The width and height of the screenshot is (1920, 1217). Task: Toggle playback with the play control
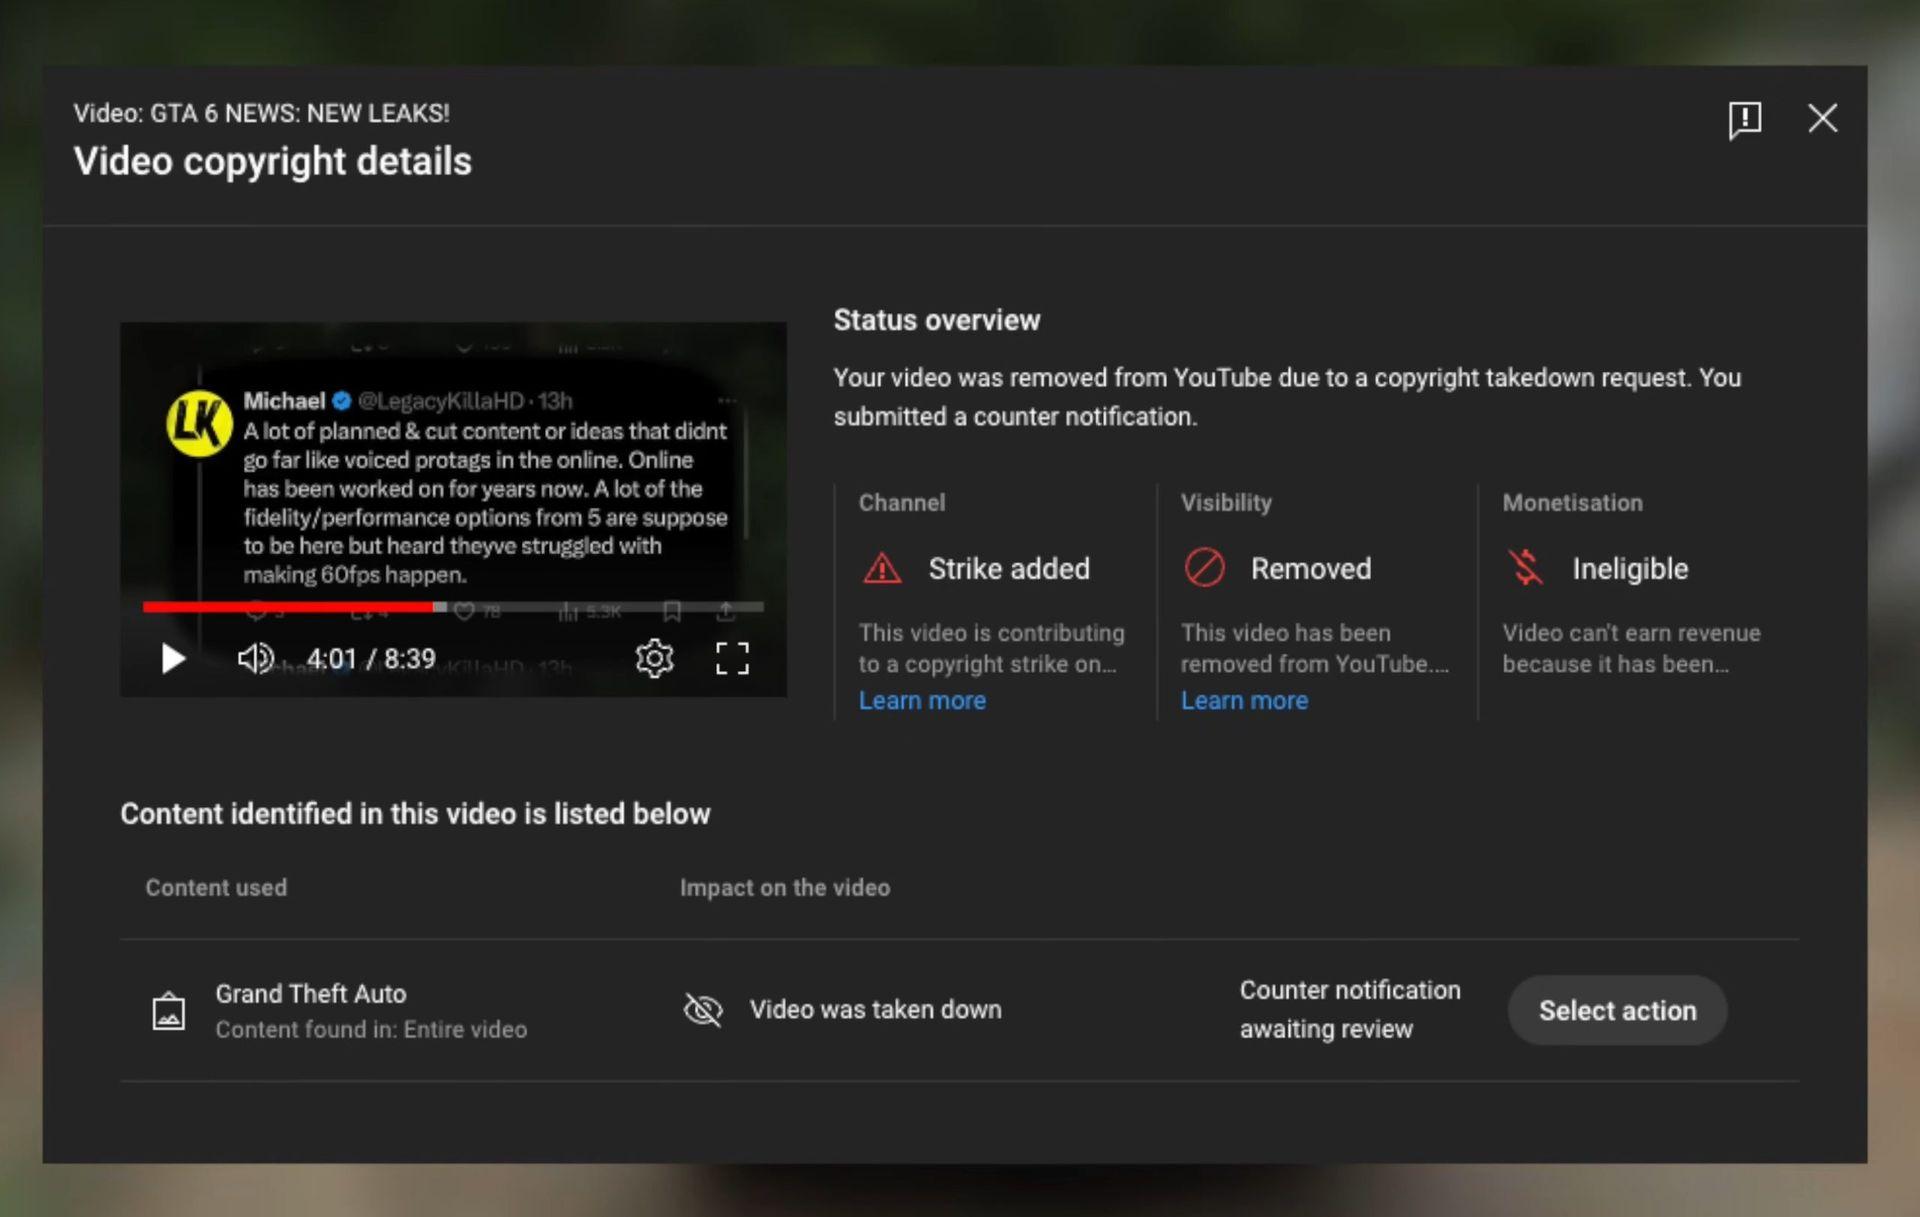173,659
